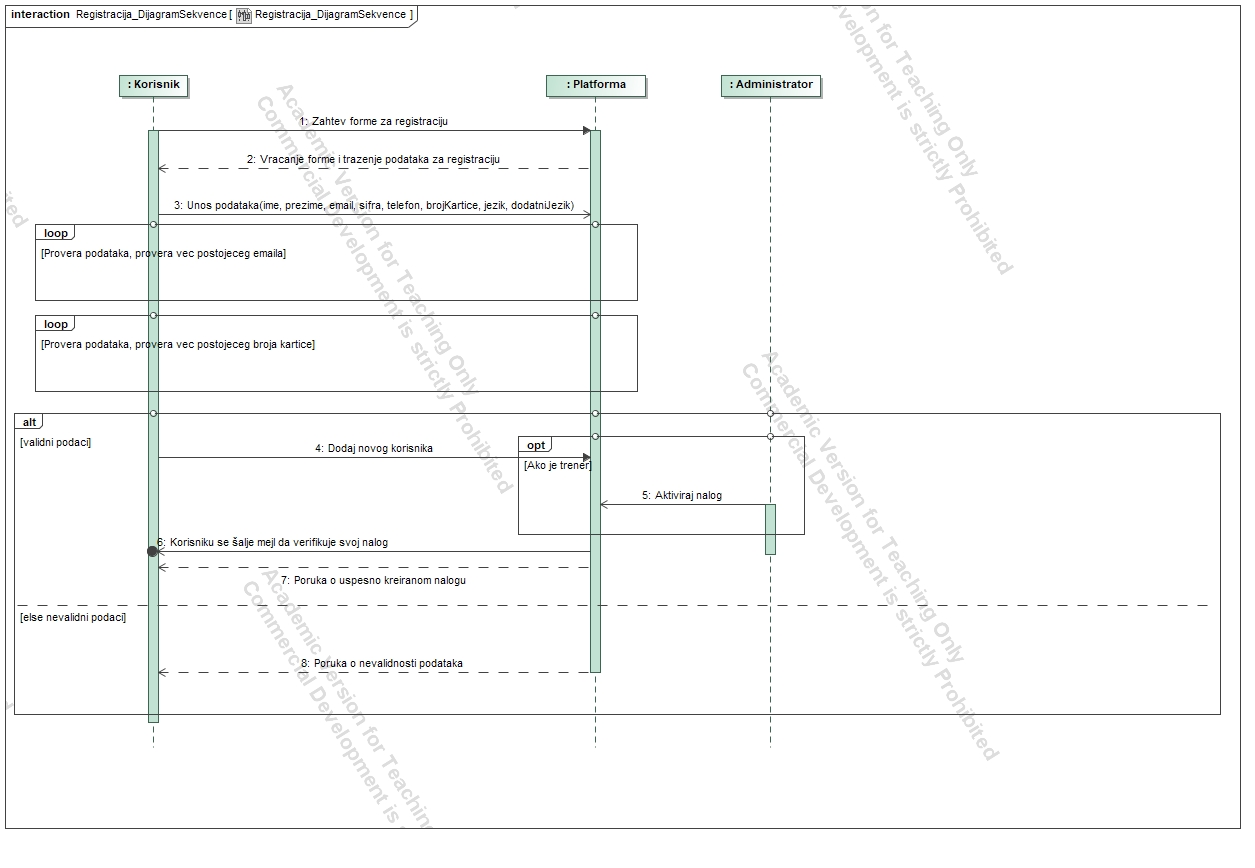Click the interaction frame title 'Registracija_DijagramSekvence'
This screenshot has height=868, width=1255.
(151, 15)
